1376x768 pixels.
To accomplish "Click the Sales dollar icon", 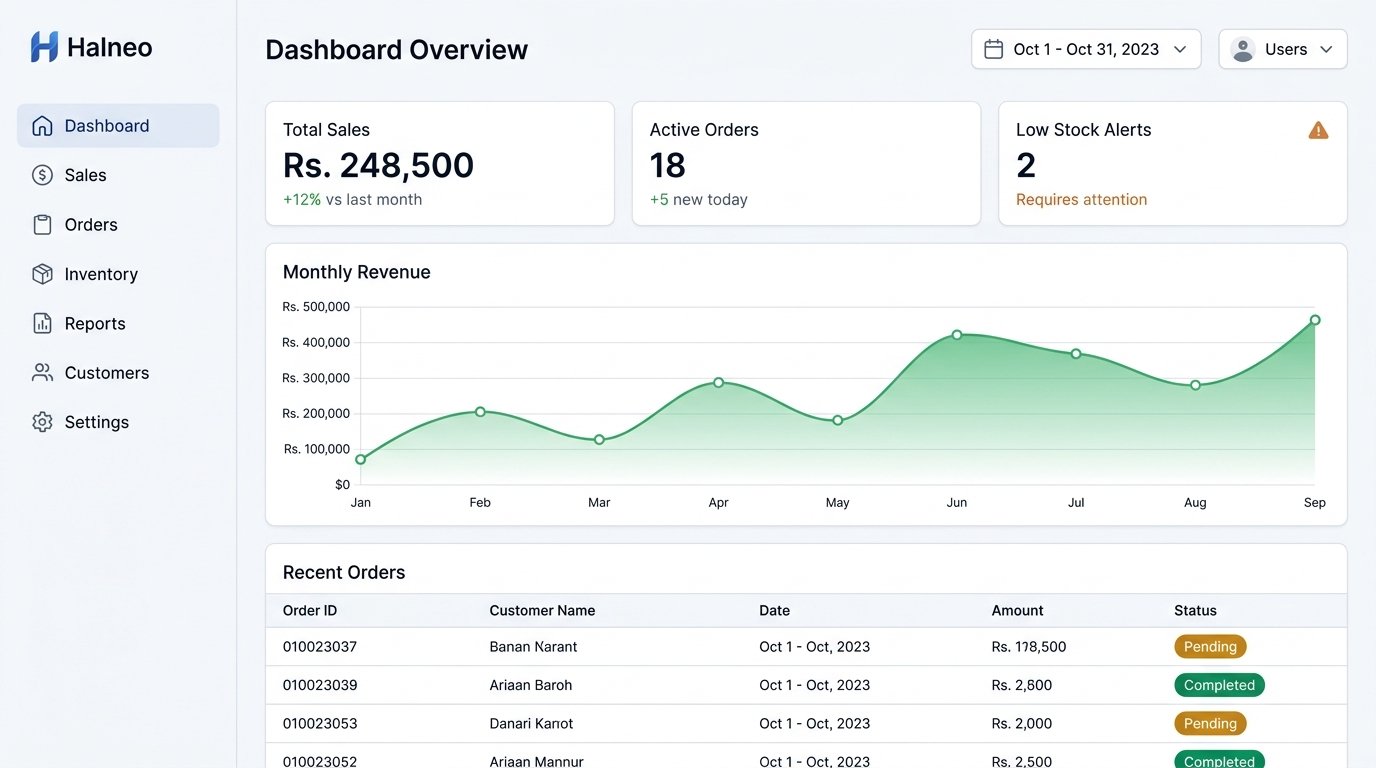I will 42,175.
